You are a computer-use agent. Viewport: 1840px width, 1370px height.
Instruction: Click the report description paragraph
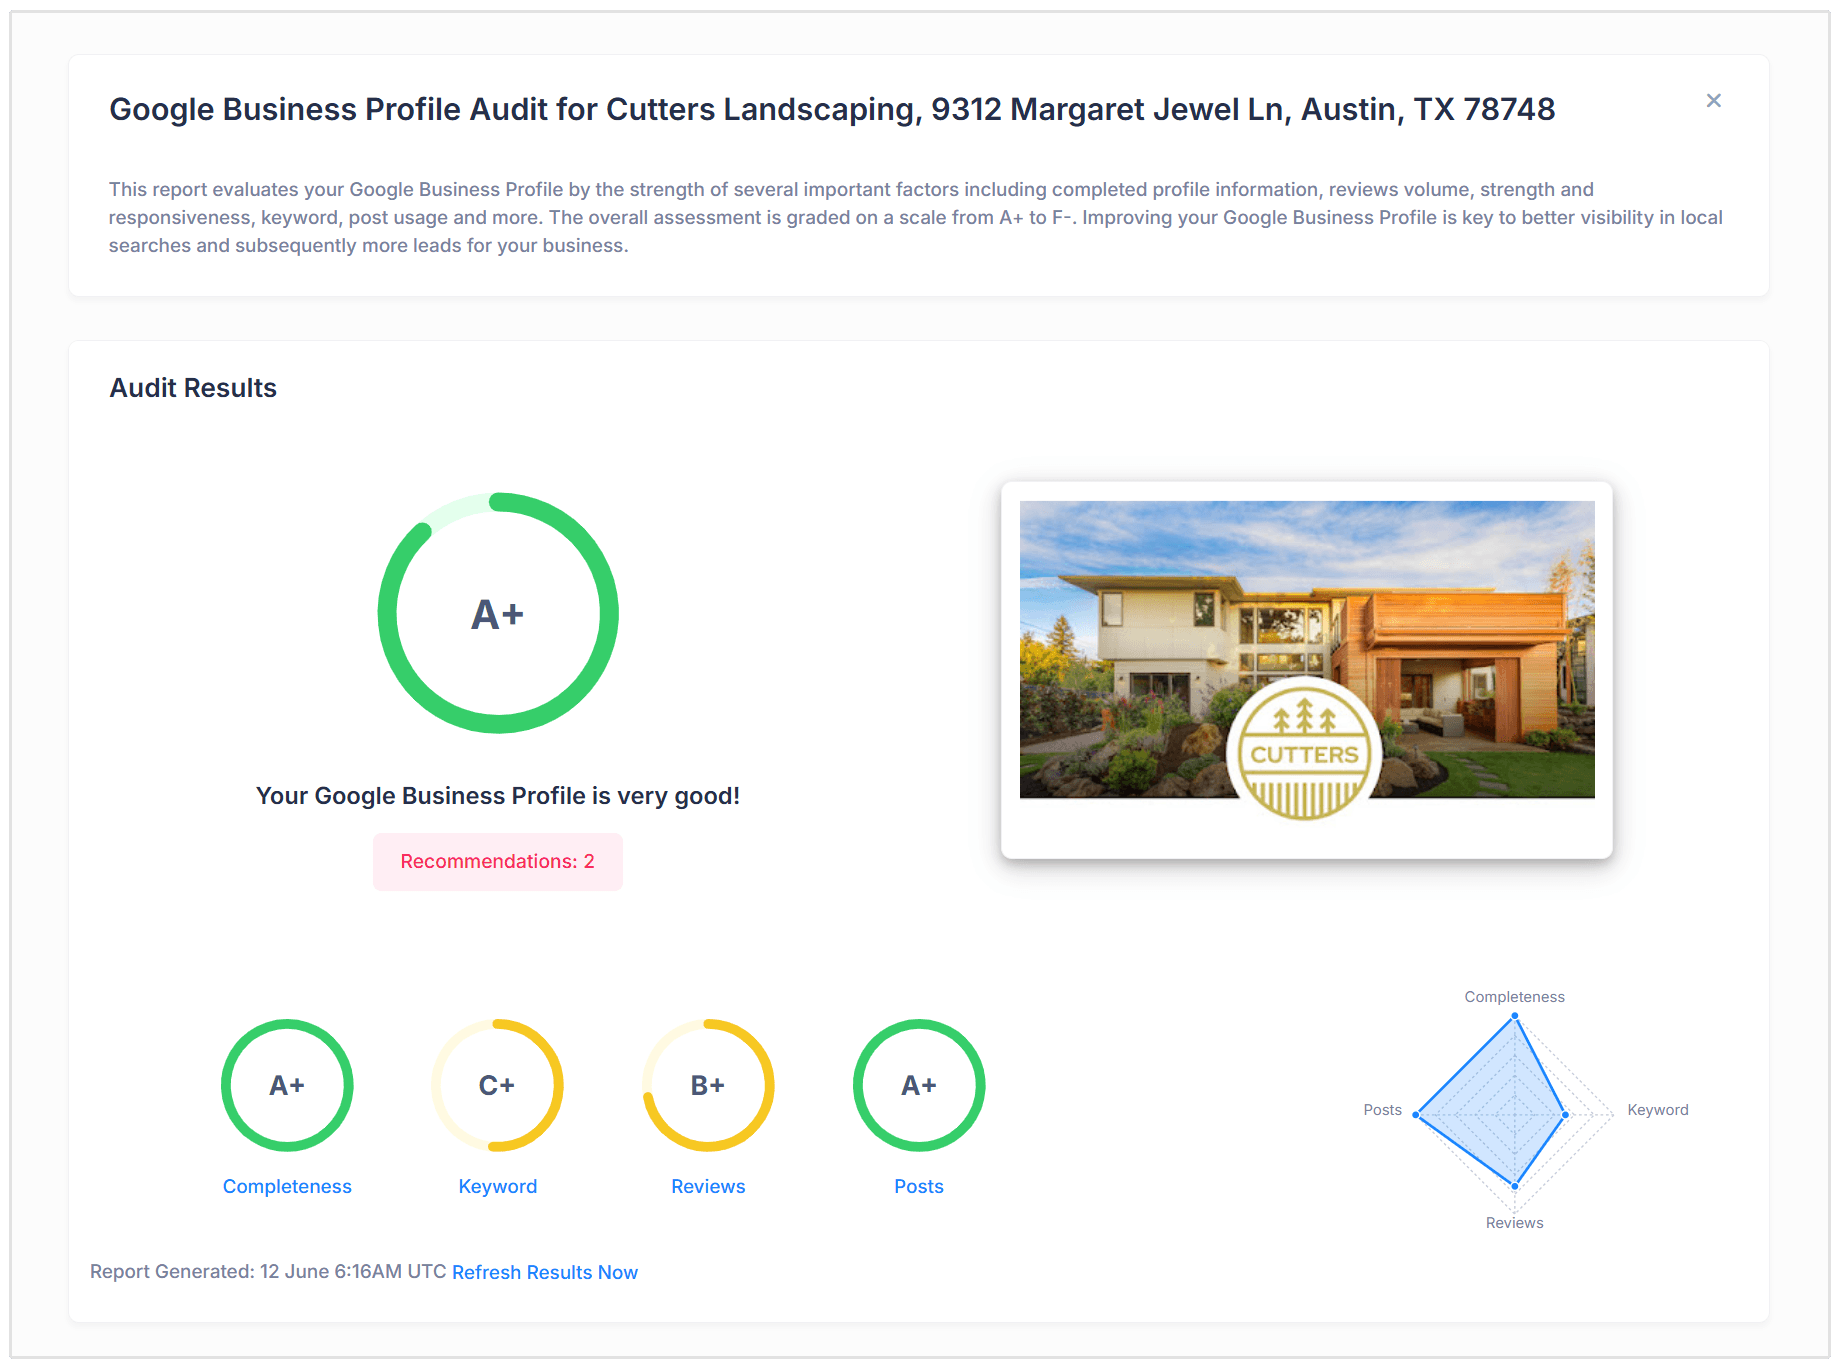point(916,217)
